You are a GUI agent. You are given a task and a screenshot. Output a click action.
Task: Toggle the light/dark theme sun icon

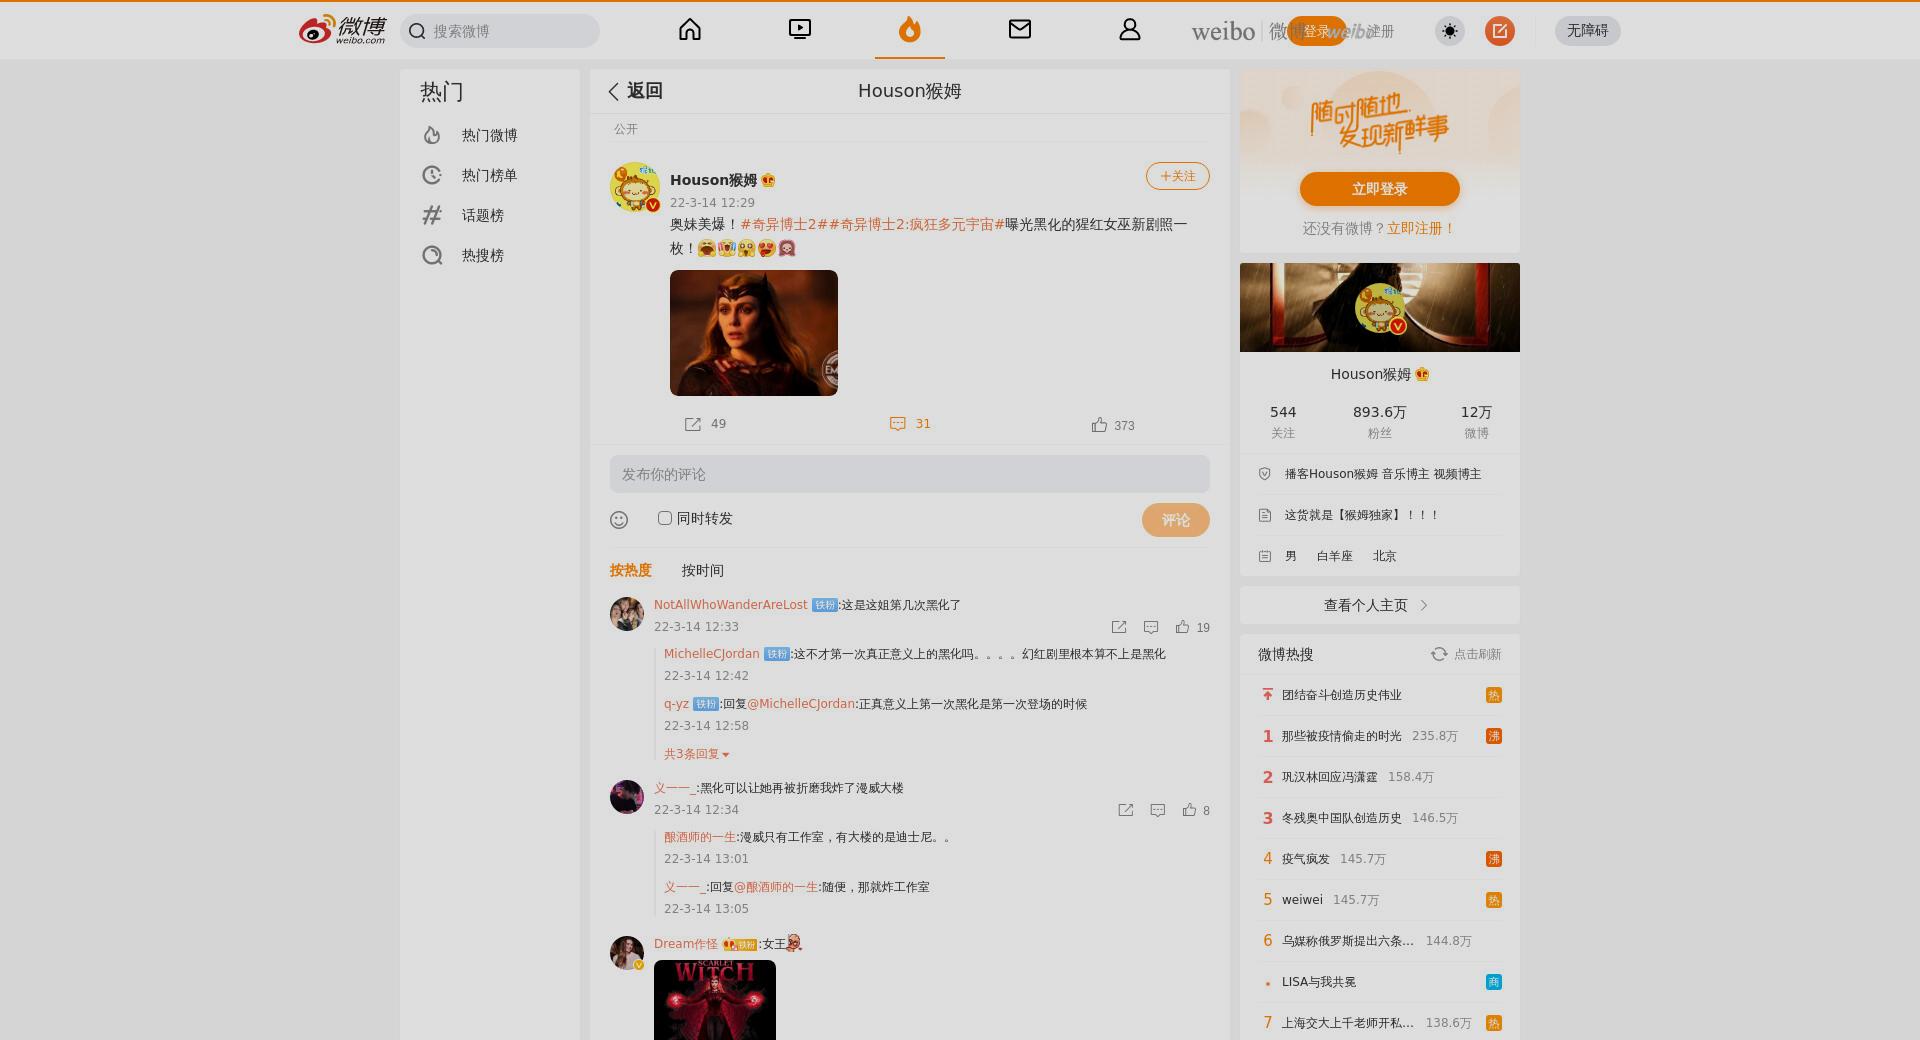pyautogui.click(x=1450, y=31)
